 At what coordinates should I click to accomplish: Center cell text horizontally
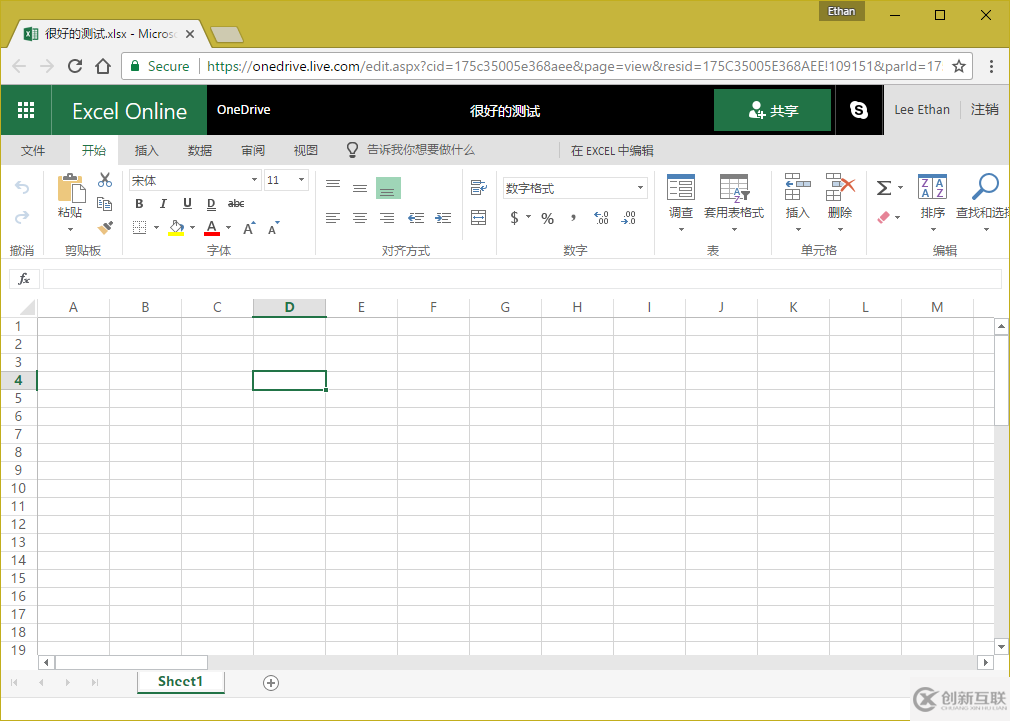[x=360, y=218]
